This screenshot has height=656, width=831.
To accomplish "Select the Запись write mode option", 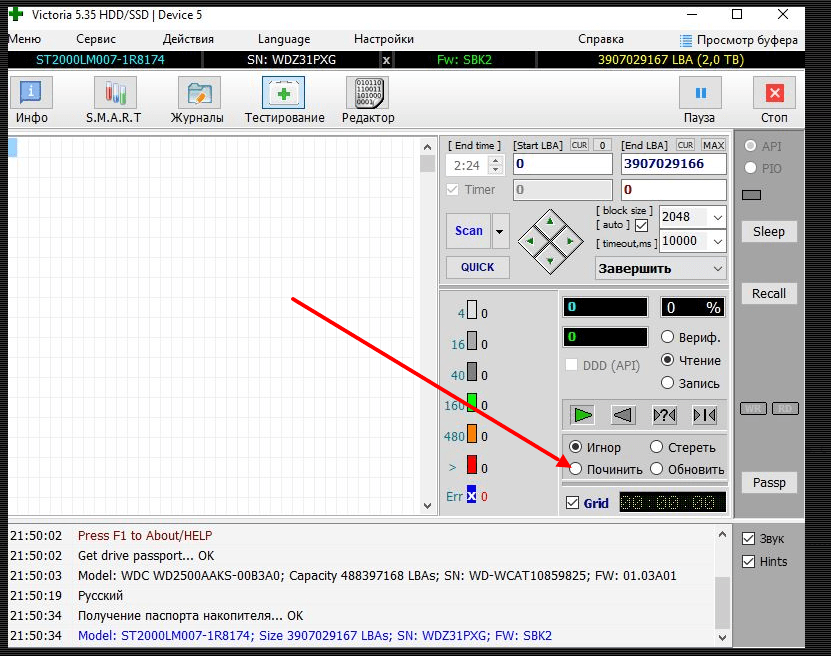I will point(668,383).
